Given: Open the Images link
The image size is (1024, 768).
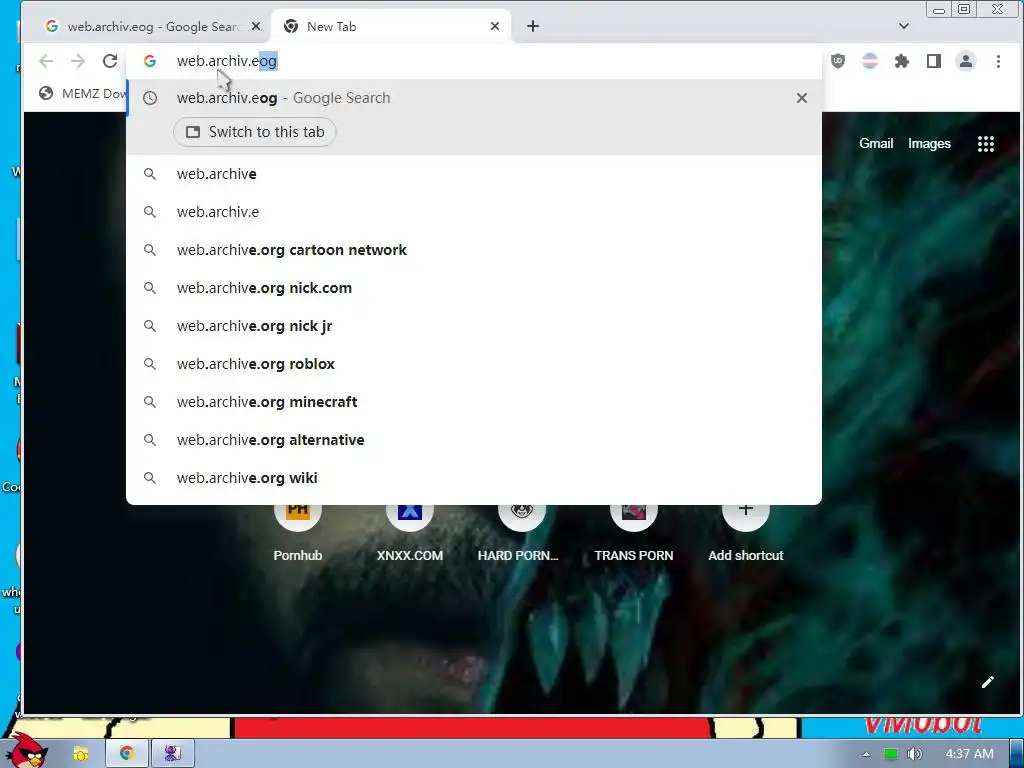Looking at the screenshot, I should click(929, 144).
